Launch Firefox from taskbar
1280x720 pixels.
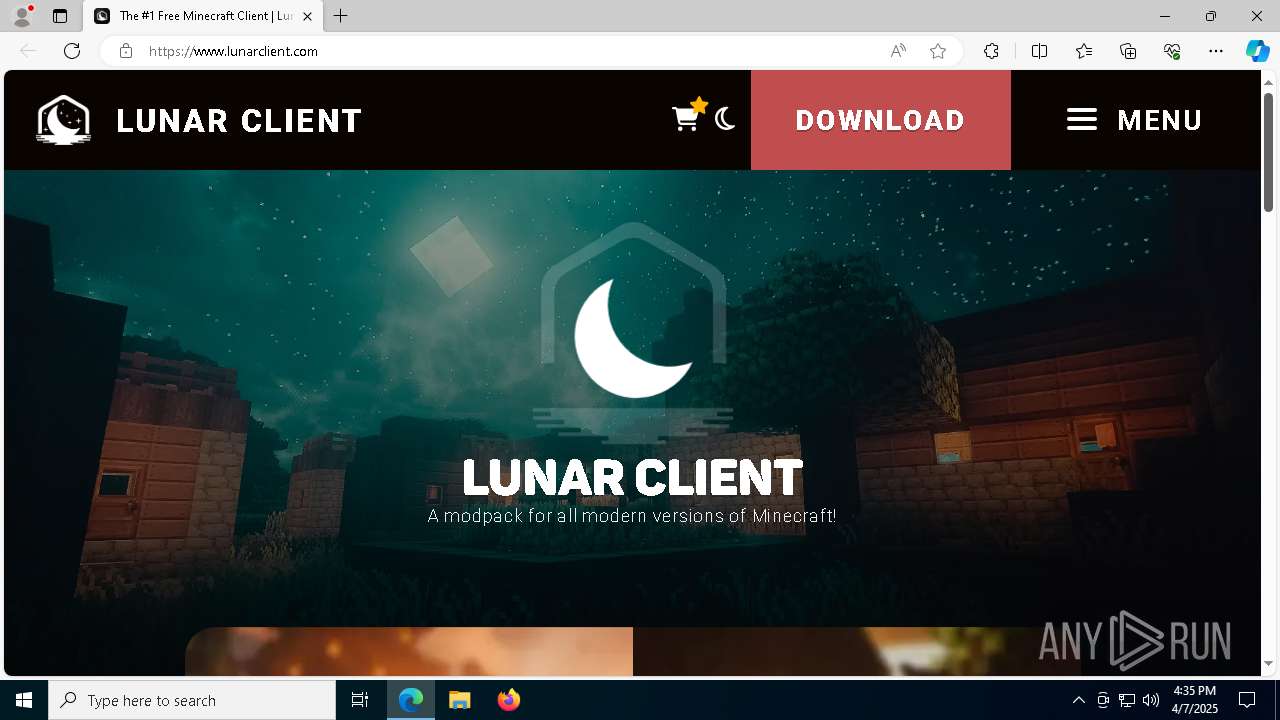[508, 700]
